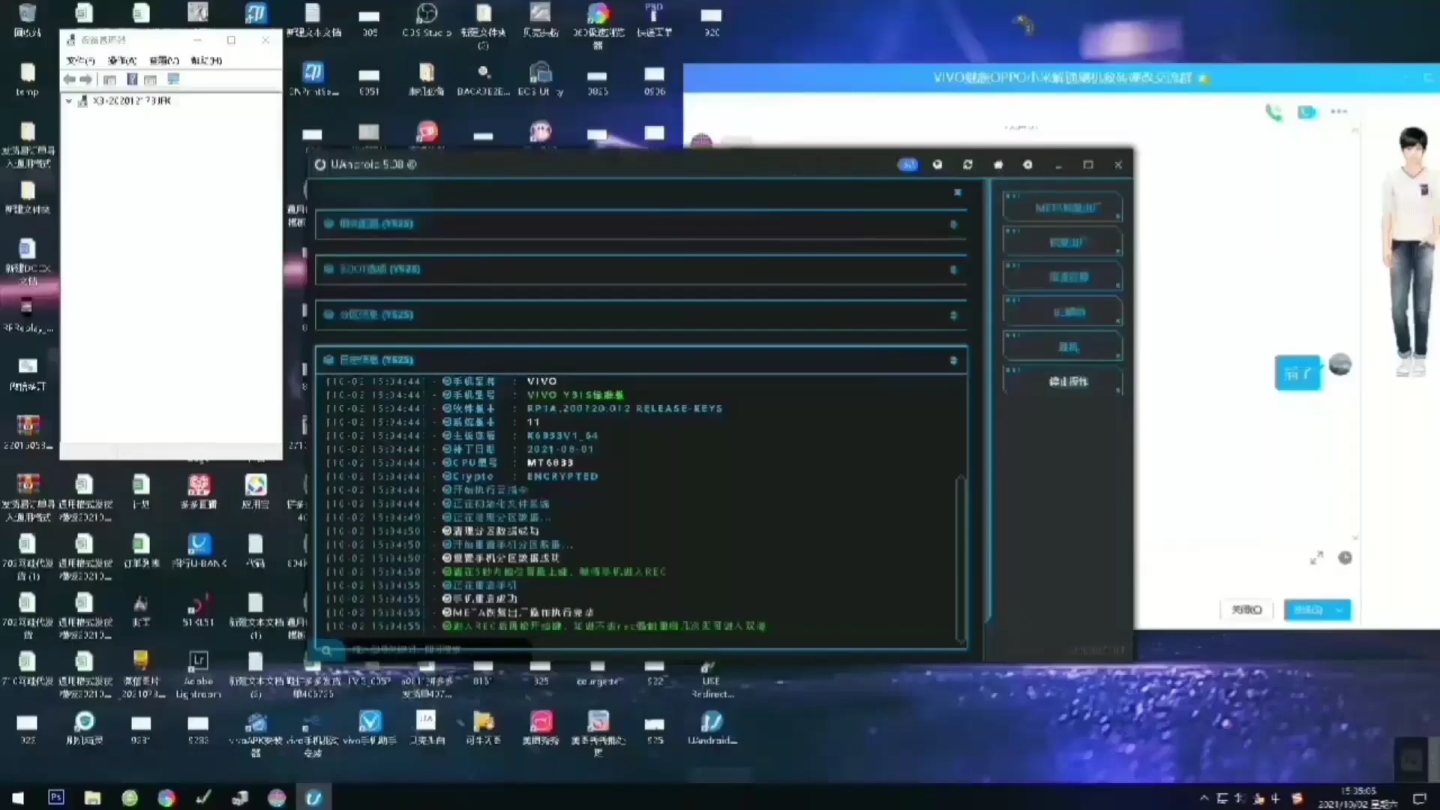Viewport: 1440px width, 810px height.
Task: Open the send button's dropdown arrow
Action: point(1340,610)
